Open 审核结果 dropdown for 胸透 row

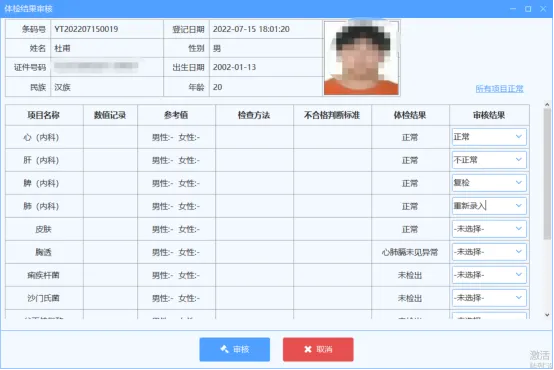coord(489,252)
